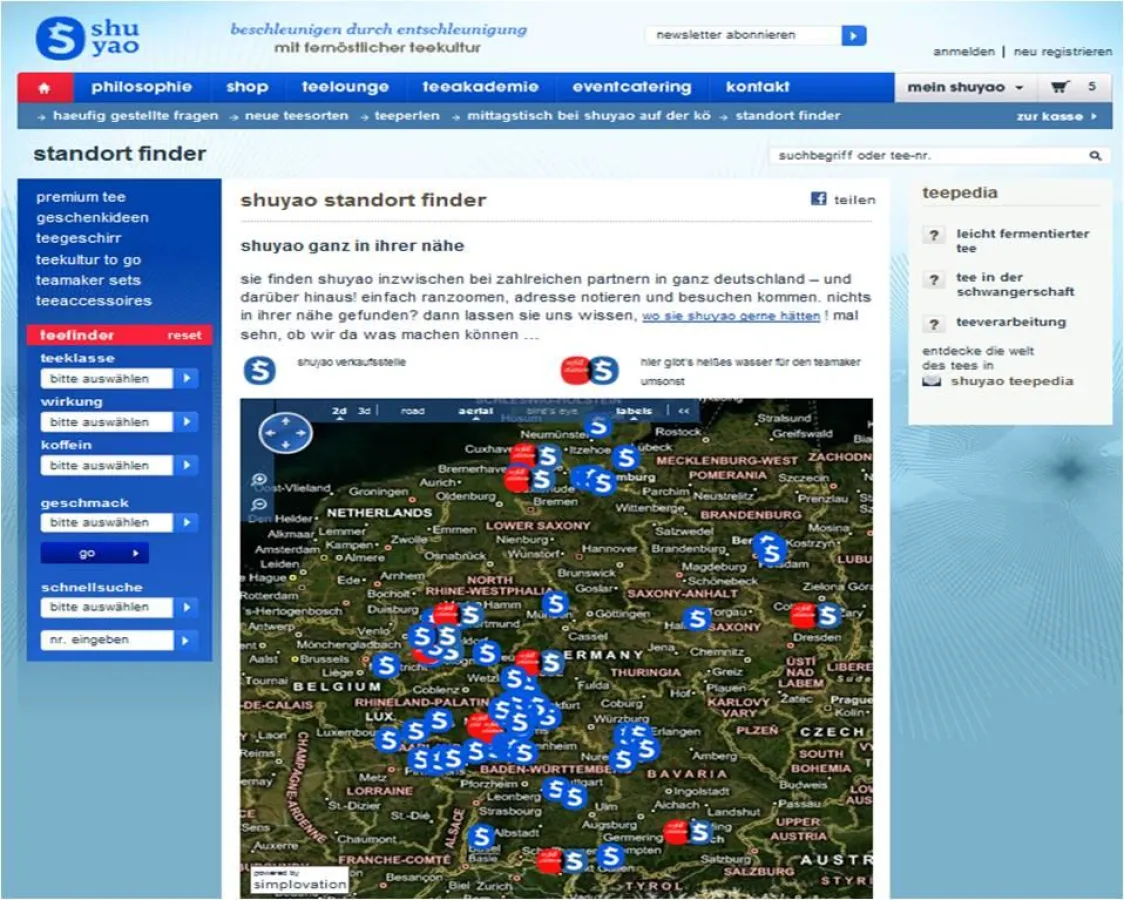Click the map zoom-in magnifier

coord(260,481)
